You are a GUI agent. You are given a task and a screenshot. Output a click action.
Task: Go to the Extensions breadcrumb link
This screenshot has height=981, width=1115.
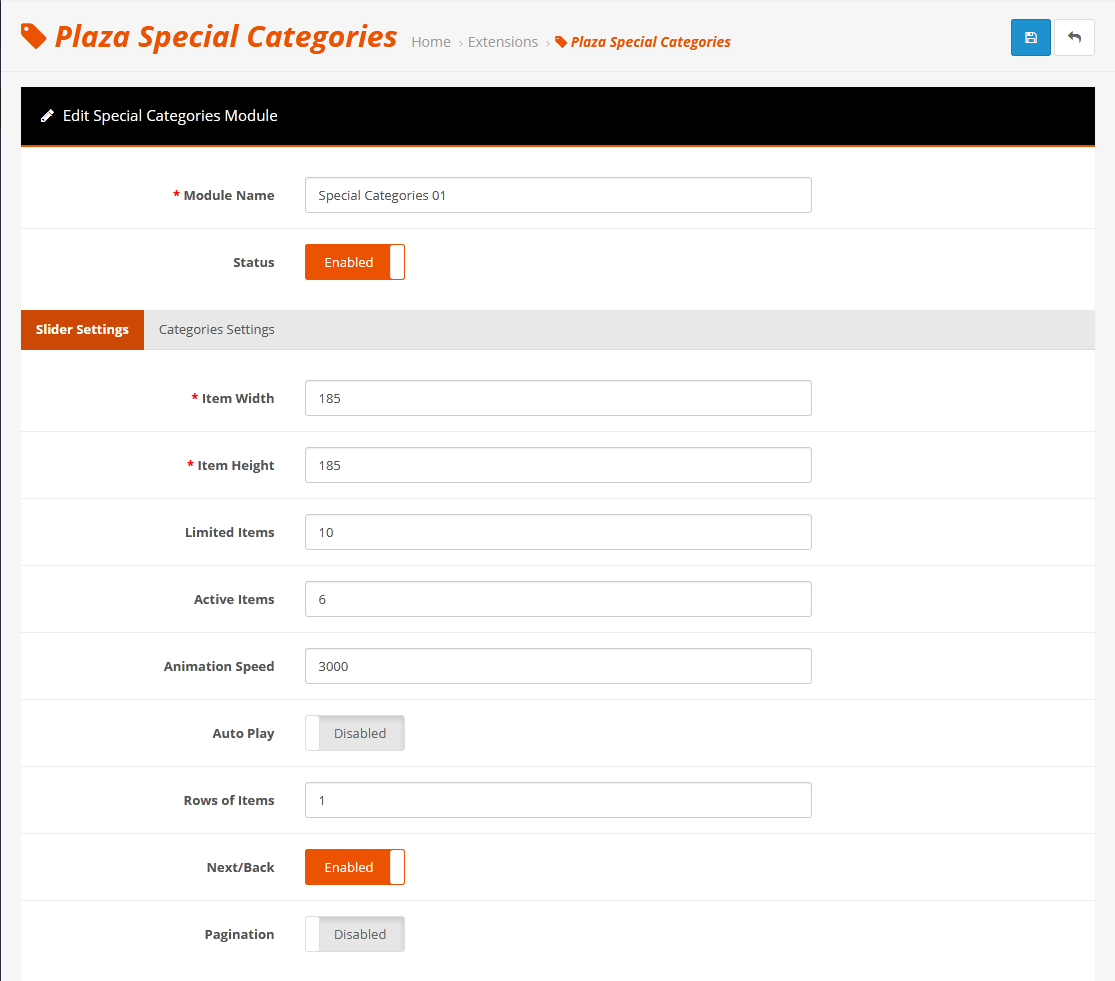pyautogui.click(x=503, y=42)
